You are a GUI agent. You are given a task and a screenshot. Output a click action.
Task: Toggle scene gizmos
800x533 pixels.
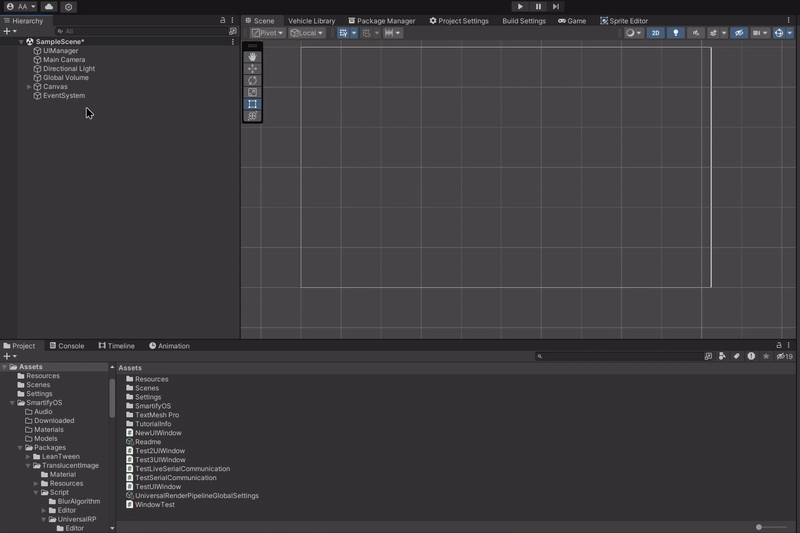point(779,33)
